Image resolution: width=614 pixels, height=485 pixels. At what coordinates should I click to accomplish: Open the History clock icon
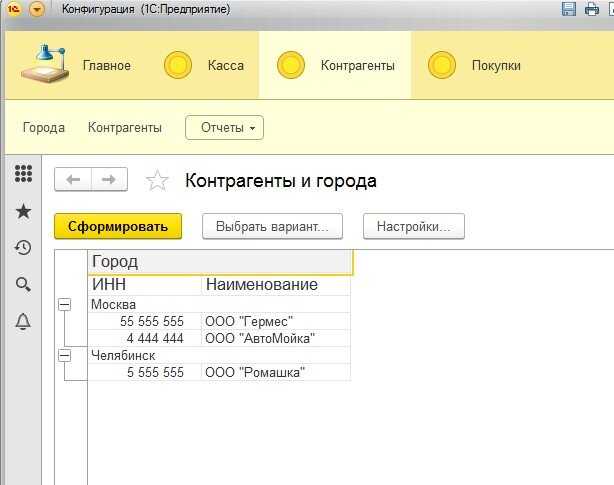click(23, 248)
